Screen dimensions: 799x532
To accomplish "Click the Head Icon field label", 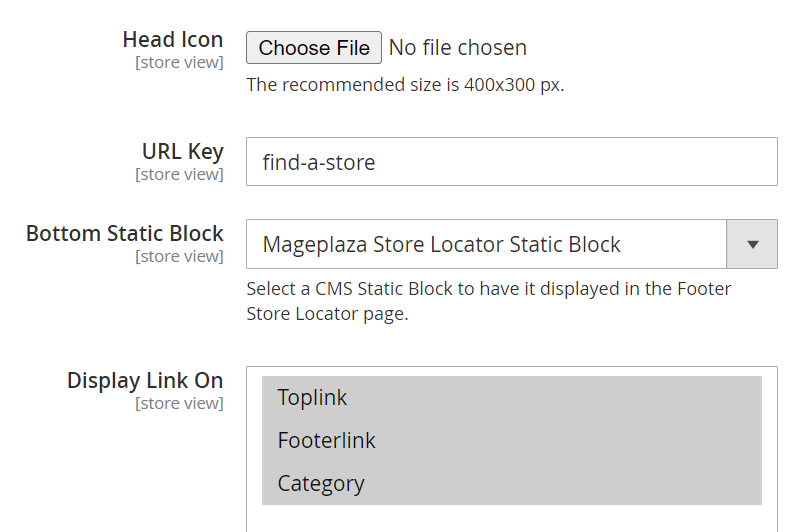I will pyautogui.click(x=173, y=40).
